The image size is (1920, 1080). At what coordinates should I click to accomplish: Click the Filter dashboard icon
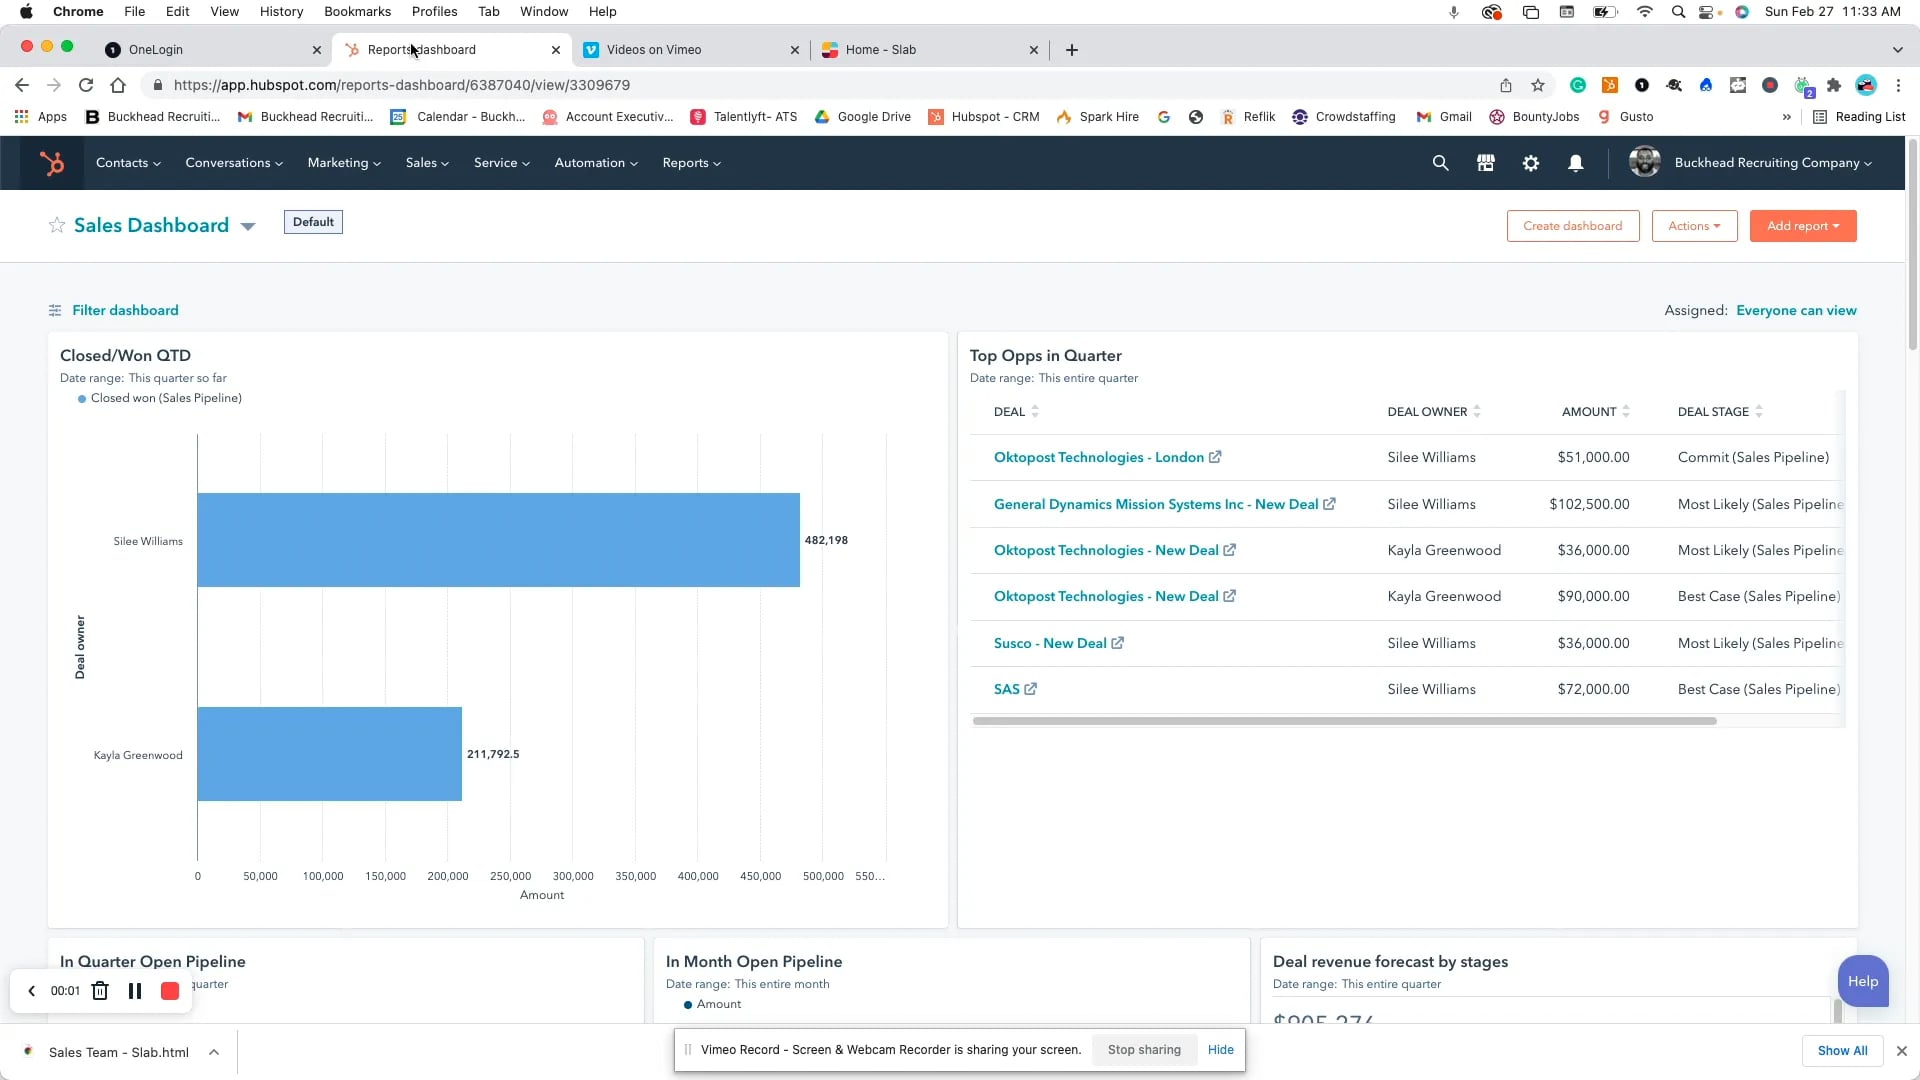55,310
